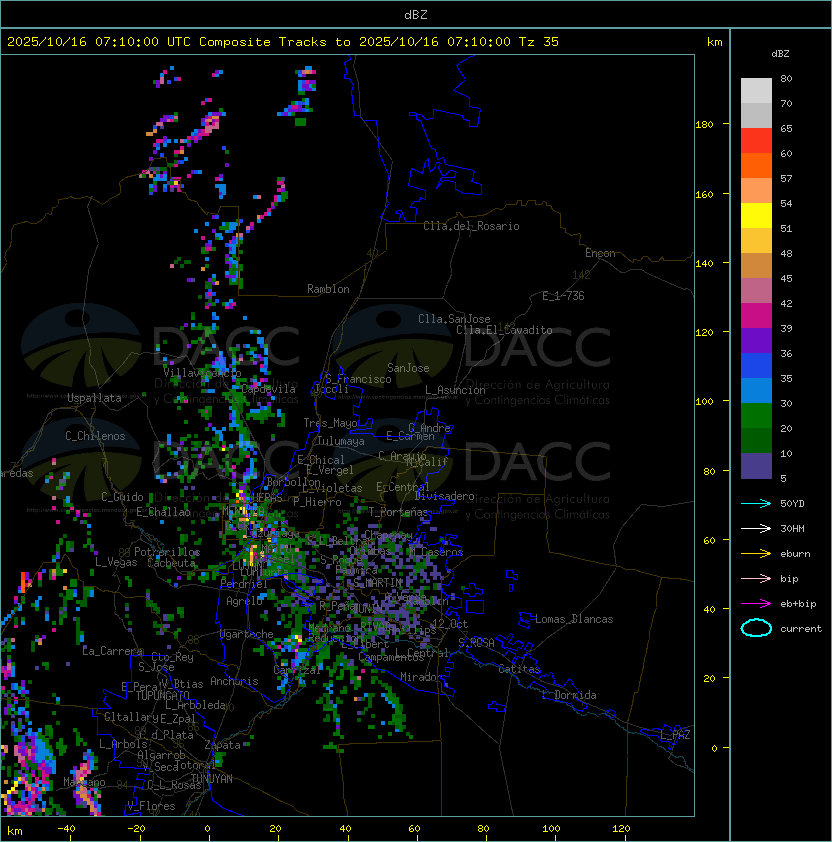The height and width of the screenshot is (842, 832).
Task: Click the Clla.El_Cavadito label
Action: tap(504, 330)
